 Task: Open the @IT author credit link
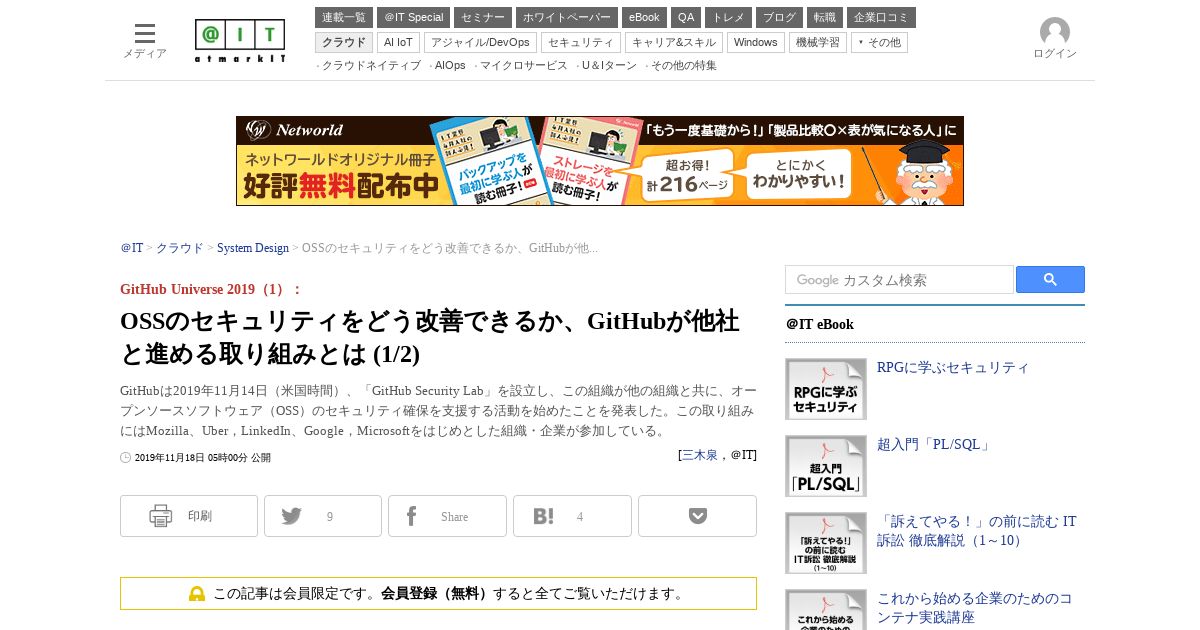(x=742, y=455)
